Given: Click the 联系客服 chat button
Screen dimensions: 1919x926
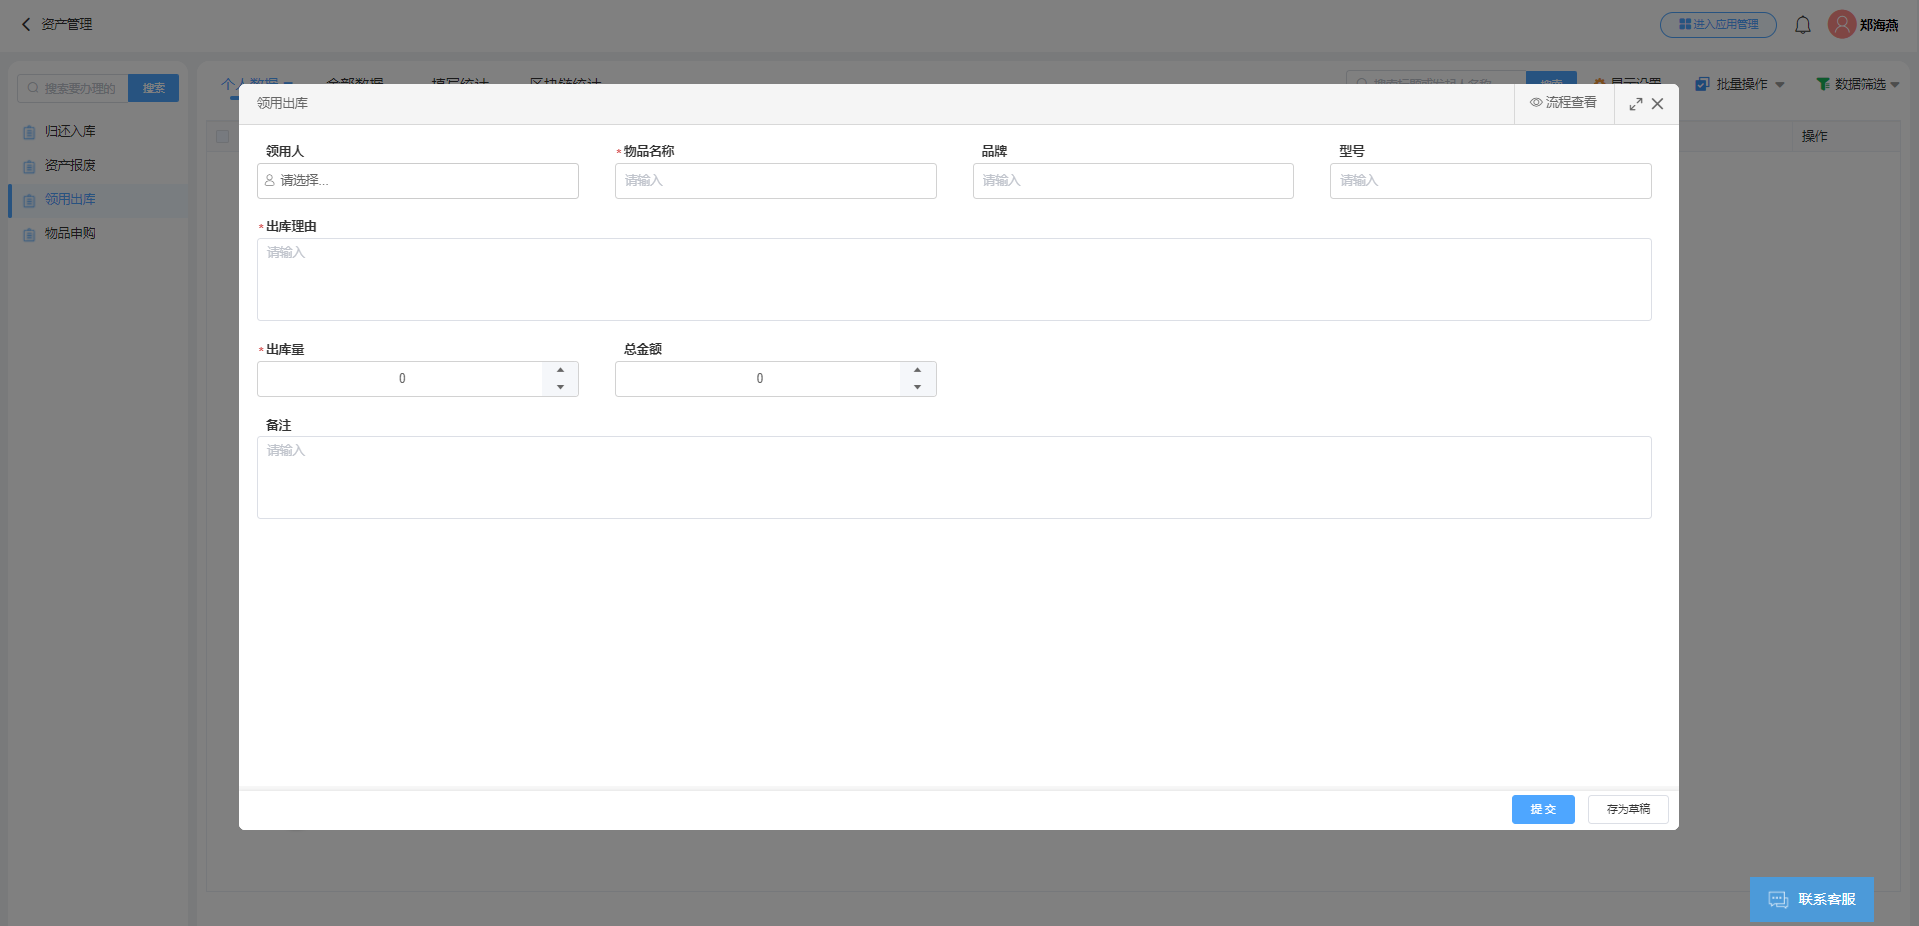Looking at the screenshot, I should pyautogui.click(x=1811, y=899).
